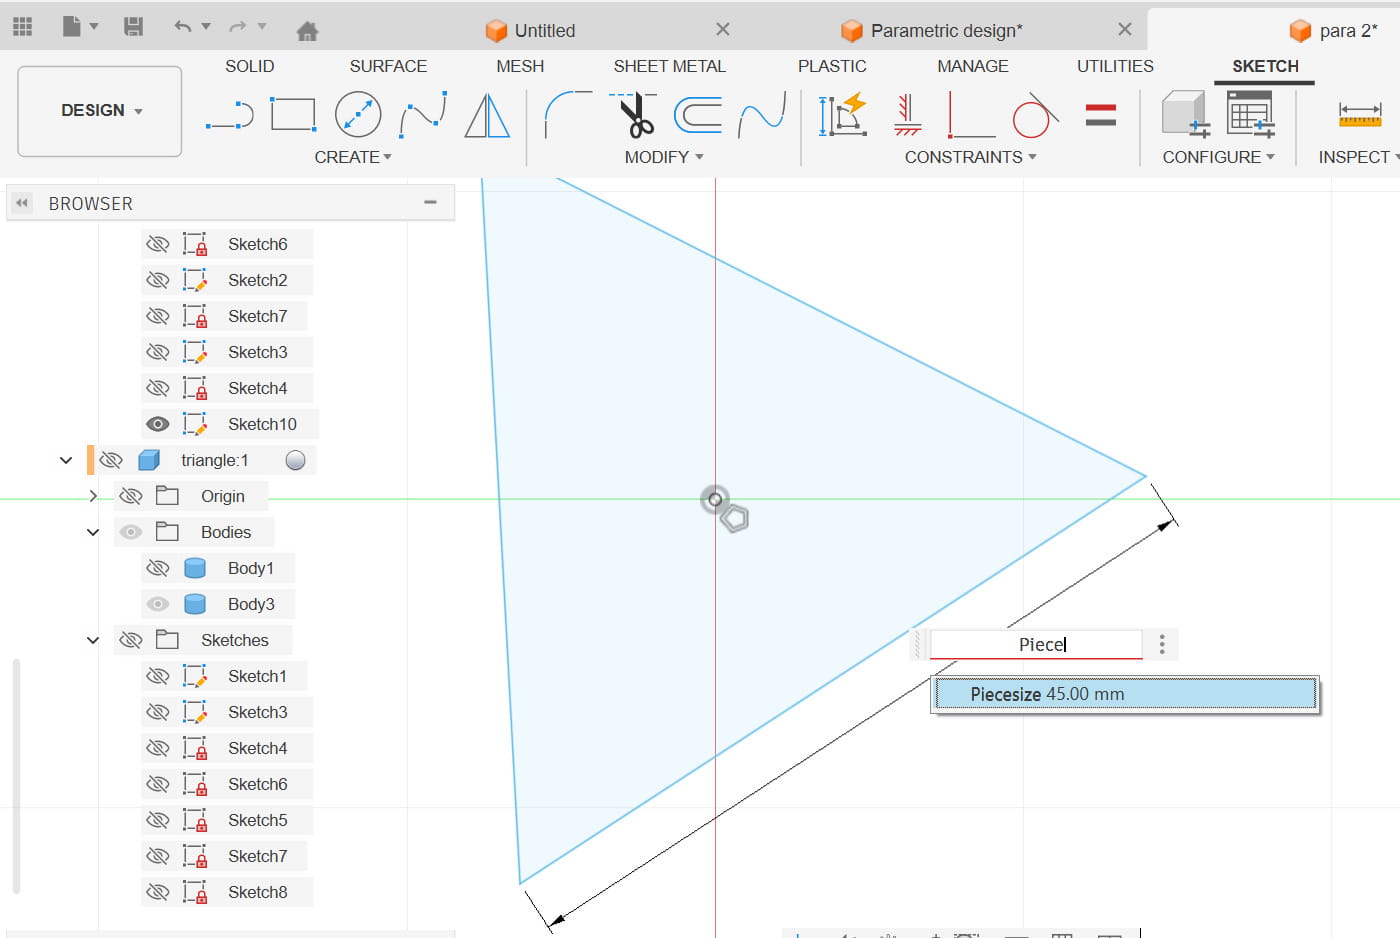Minimize the Browser with the minus icon

pyautogui.click(x=430, y=203)
